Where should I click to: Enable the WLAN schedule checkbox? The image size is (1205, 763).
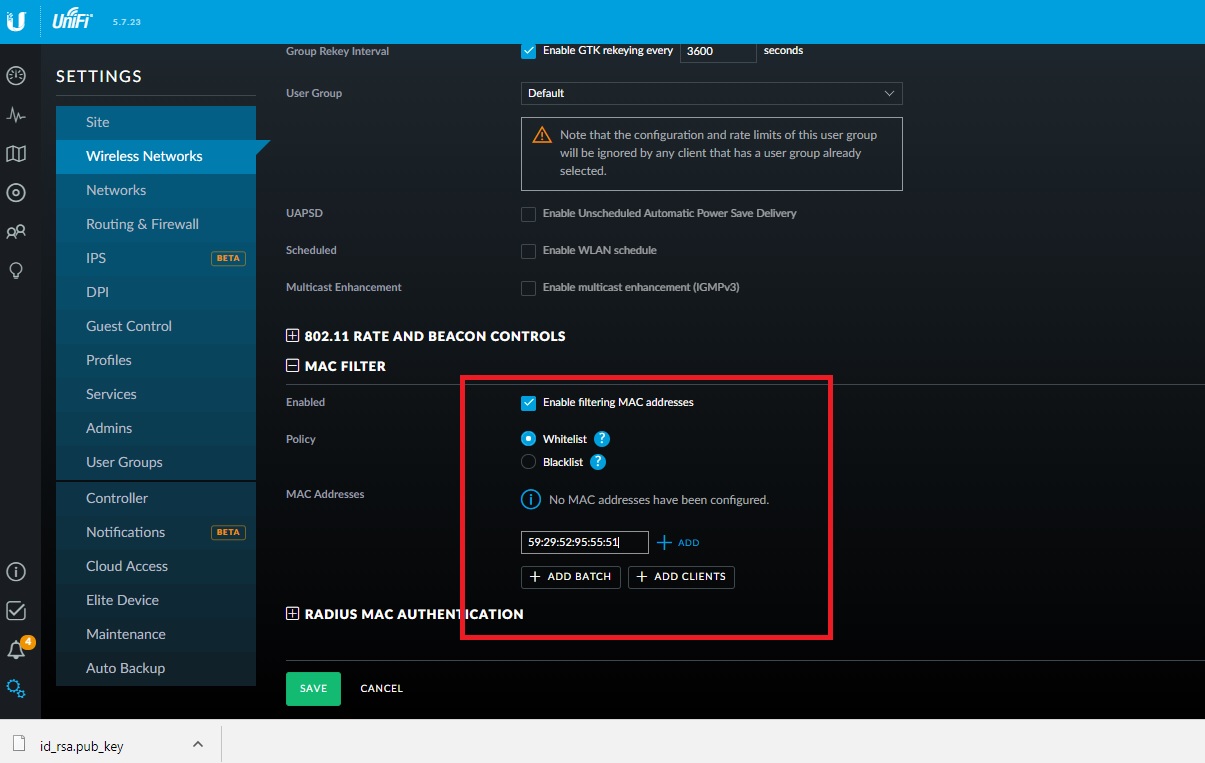tap(529, 251)
